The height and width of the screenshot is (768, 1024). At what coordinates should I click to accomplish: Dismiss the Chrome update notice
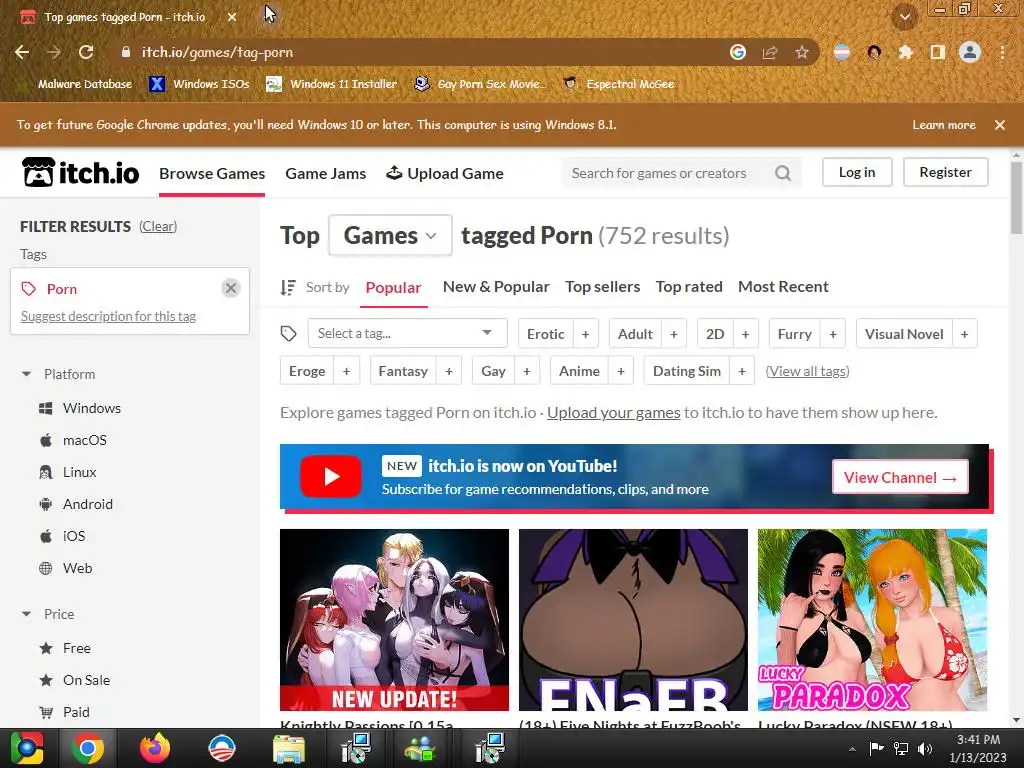coord(1000,125)
